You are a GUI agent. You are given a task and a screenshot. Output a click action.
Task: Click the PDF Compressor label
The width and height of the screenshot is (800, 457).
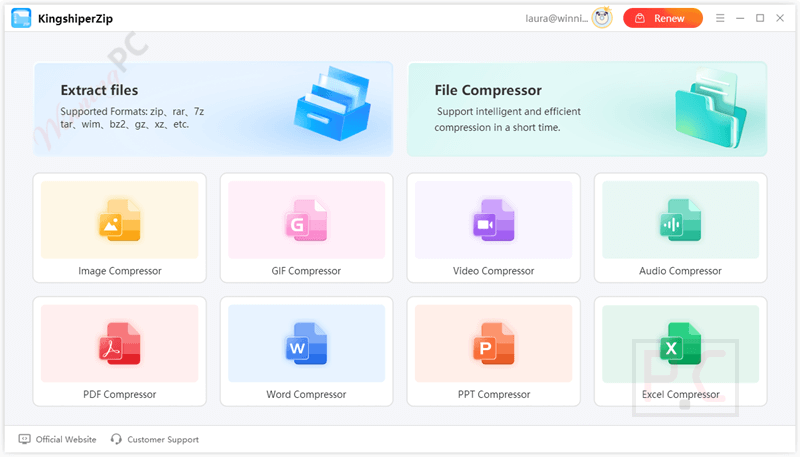pyautogui.click(x=119, y=394)
